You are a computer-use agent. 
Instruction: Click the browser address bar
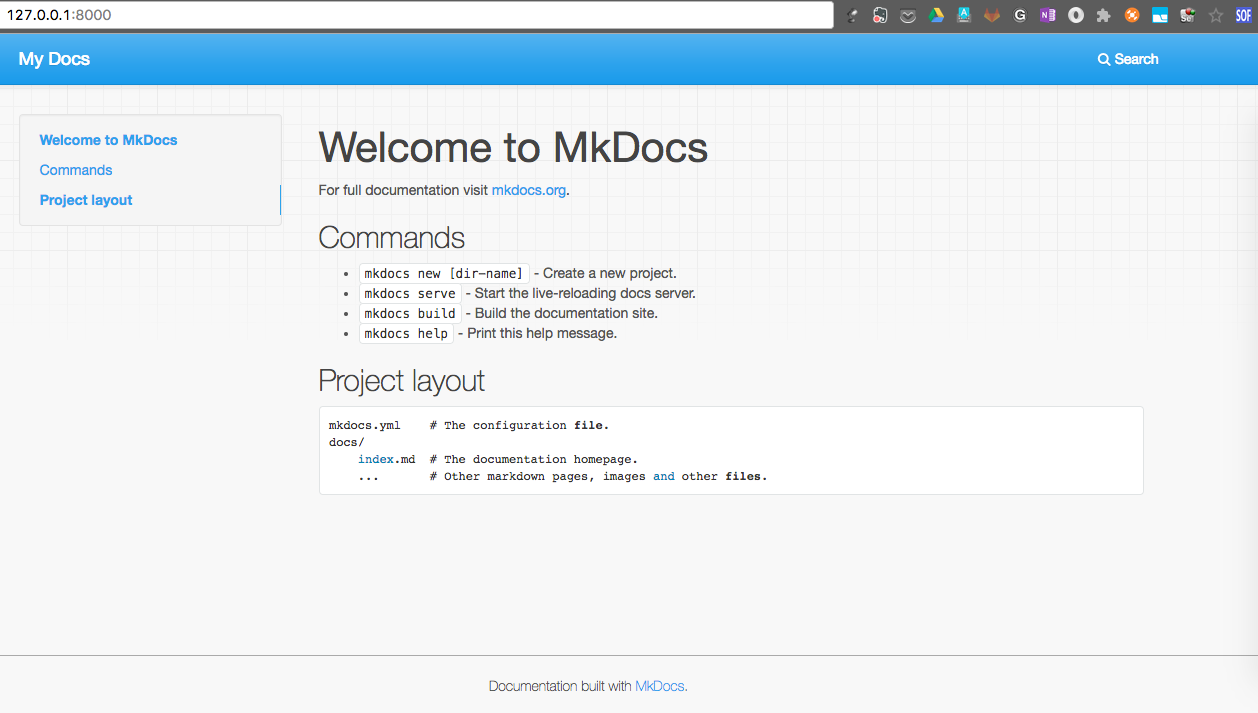(418, 15)
